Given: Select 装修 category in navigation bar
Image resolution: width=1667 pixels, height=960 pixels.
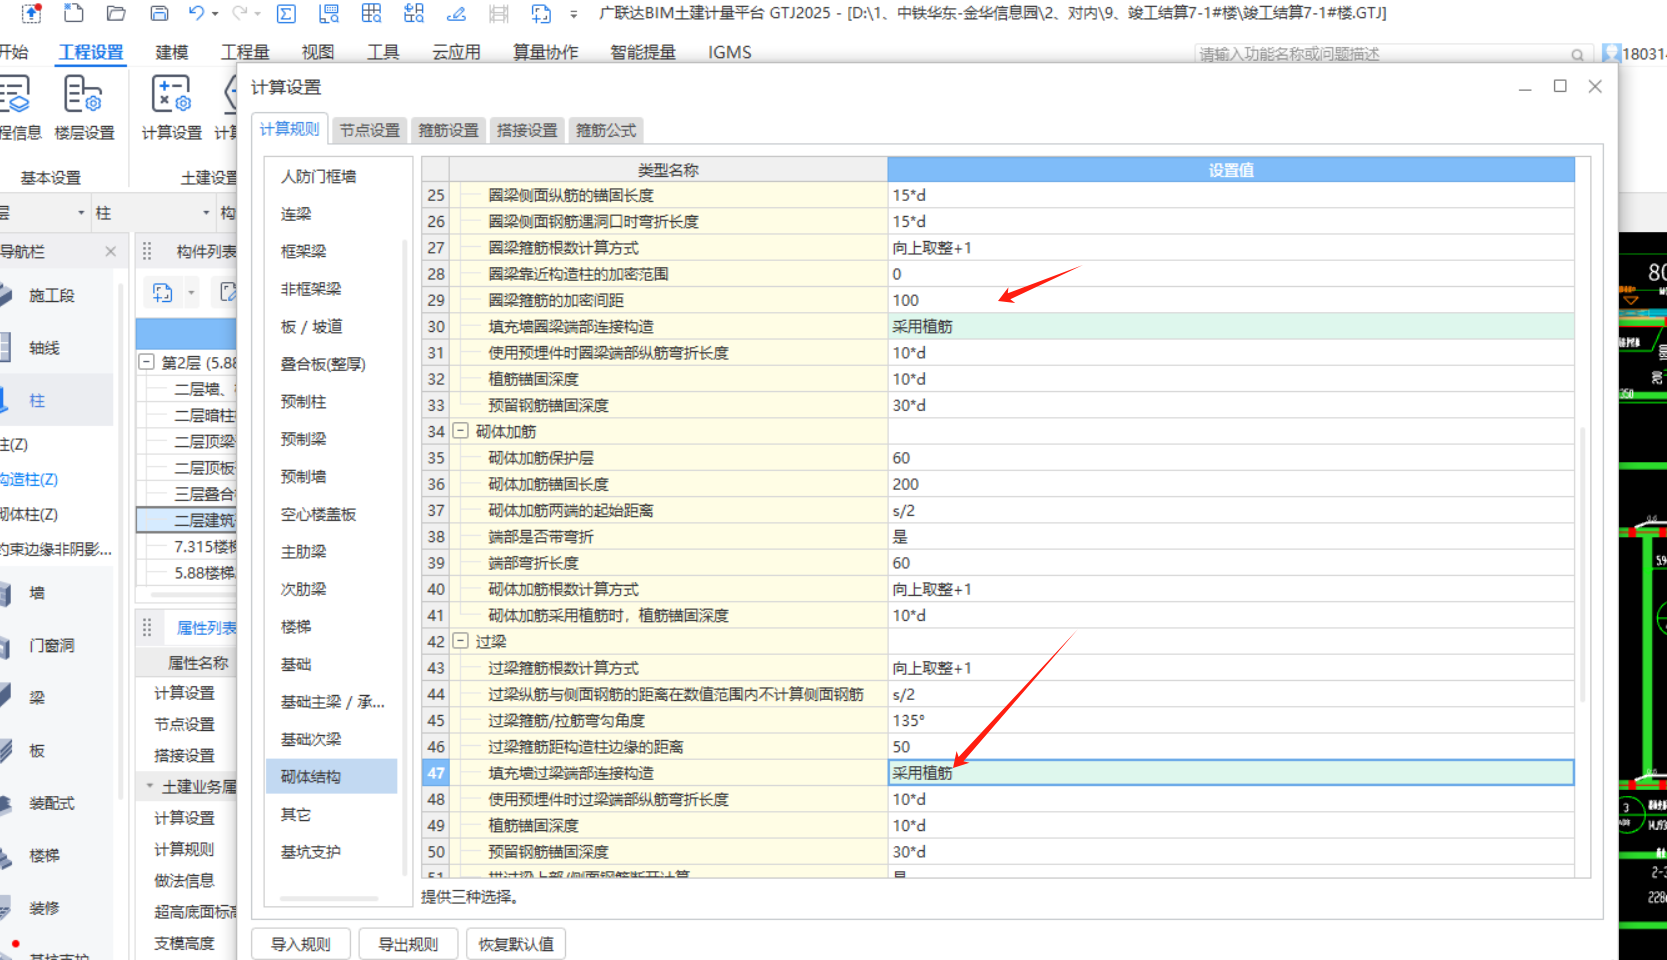Looking at the screenshot, I should click(x=44, y=908).
